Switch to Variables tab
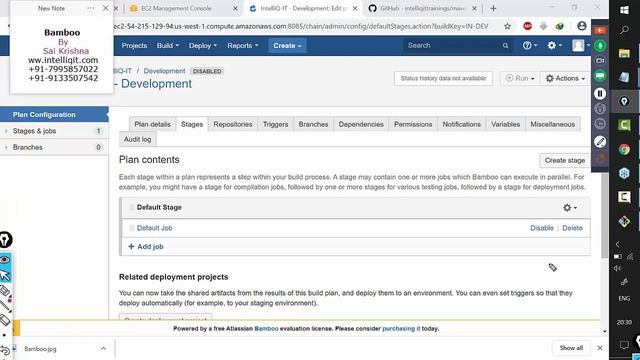This screenshot has width=640, height=360. tap(505, 124)
